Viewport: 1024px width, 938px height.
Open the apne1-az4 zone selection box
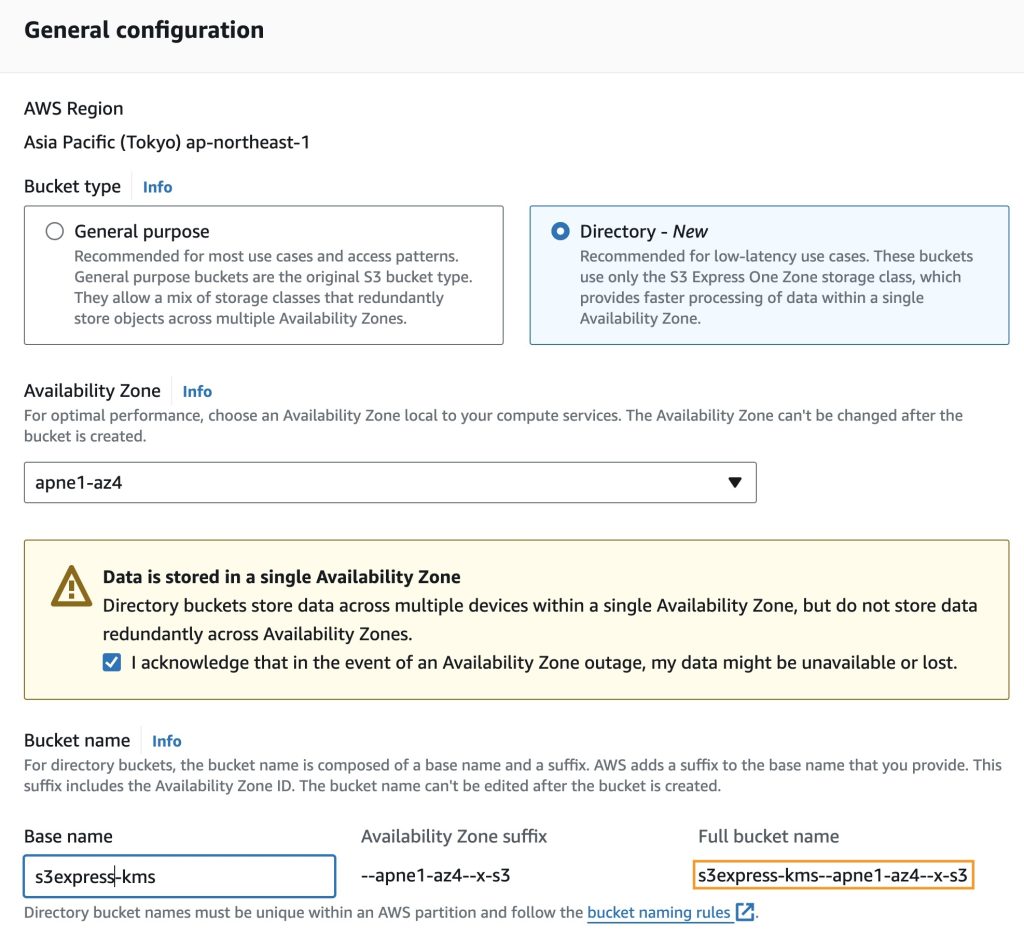390,482
